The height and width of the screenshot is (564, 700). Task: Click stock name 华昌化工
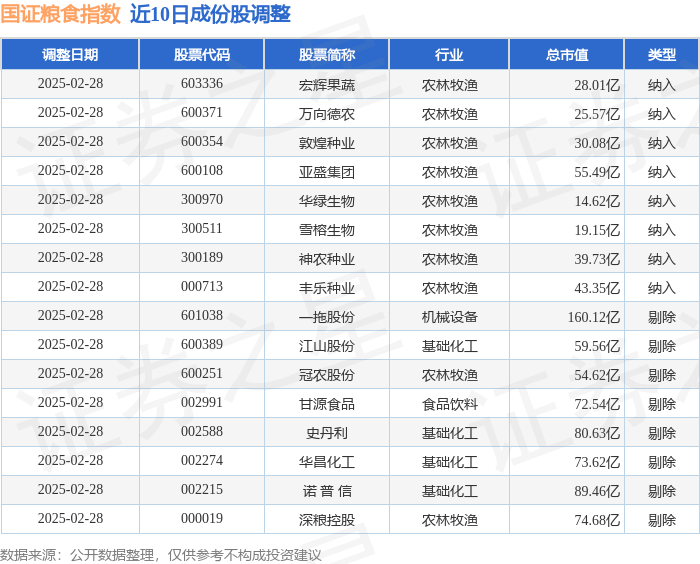point(327,462)
